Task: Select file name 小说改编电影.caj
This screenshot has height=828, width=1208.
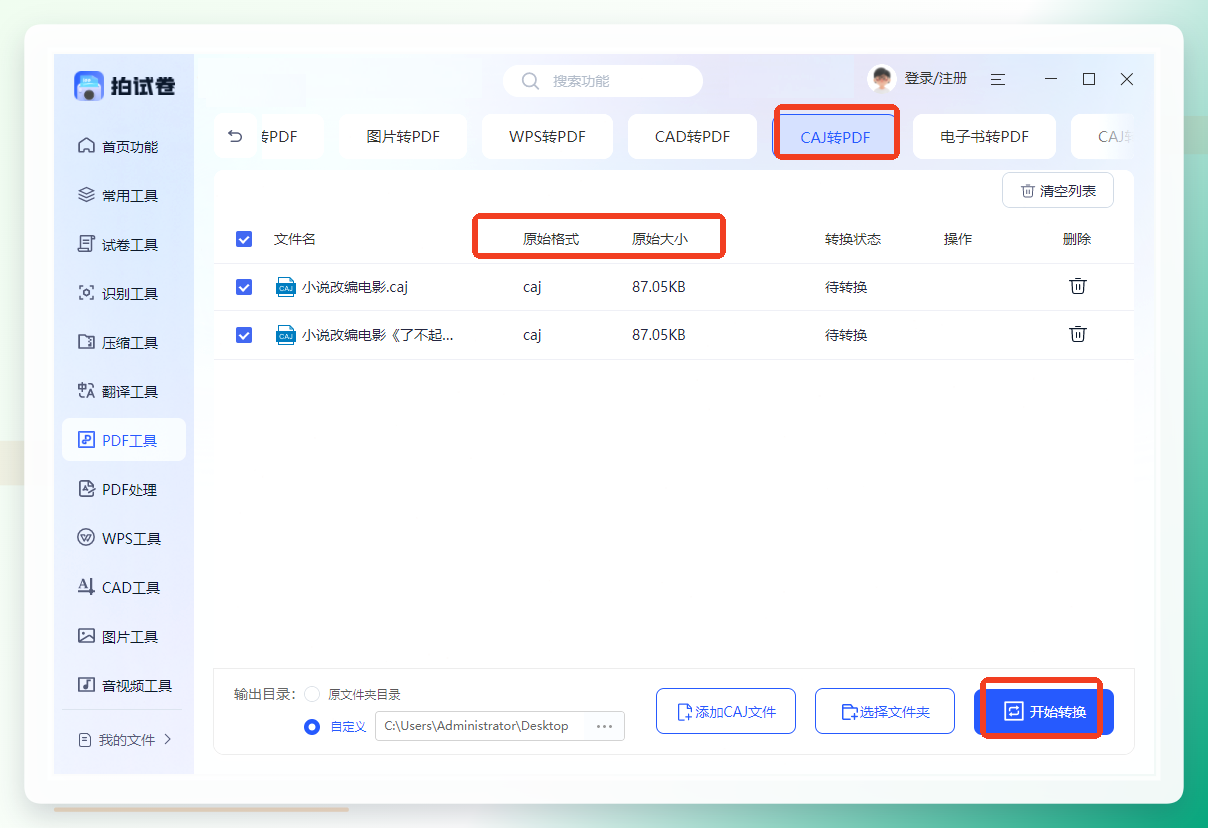Action: click(x=355, y=287)
